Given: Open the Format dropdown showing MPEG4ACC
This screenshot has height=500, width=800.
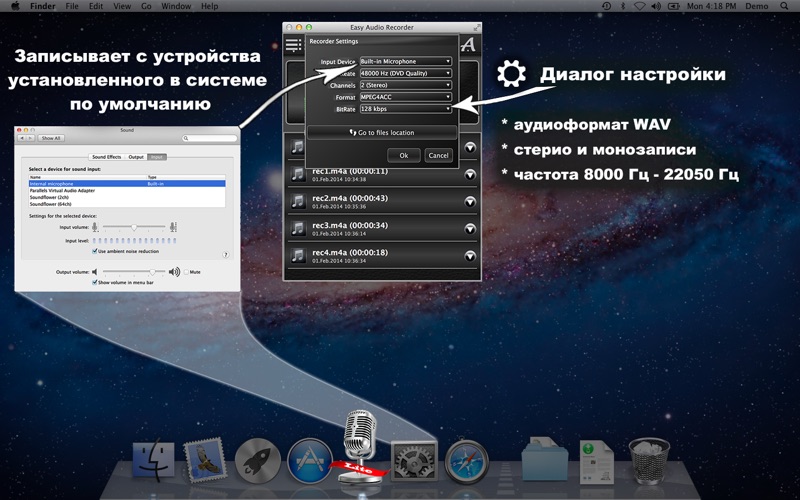Looking at the screenshot, I should (x=406, y=96).
